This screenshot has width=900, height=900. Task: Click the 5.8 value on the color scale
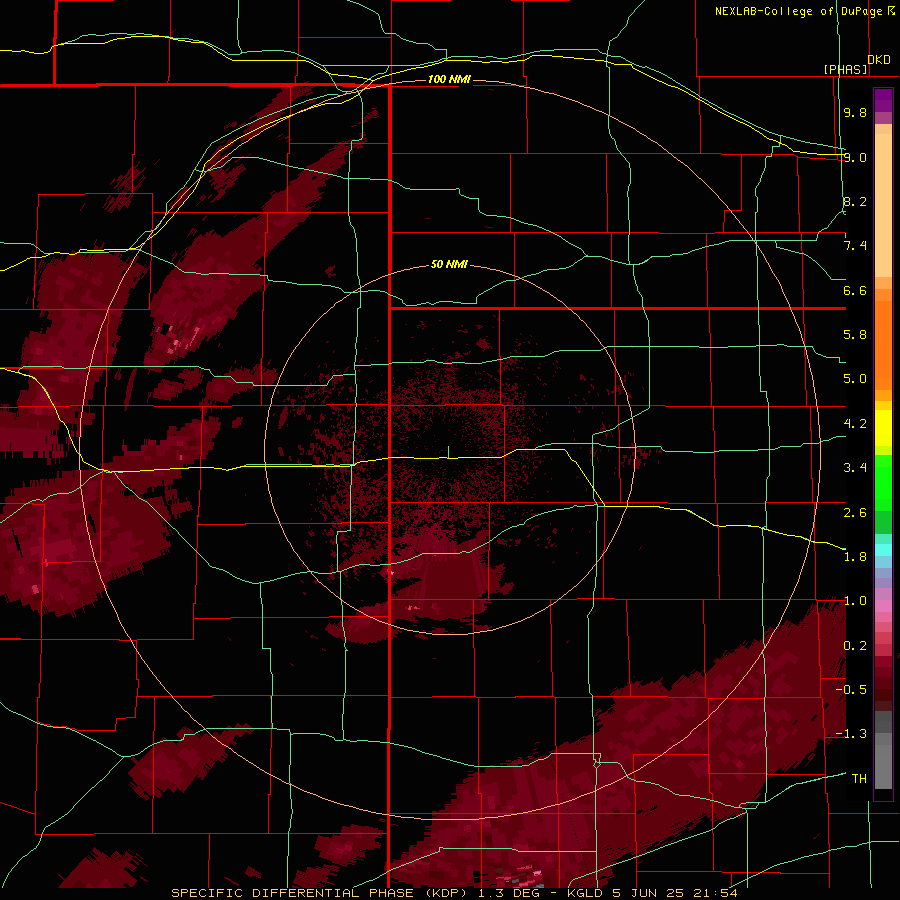[x=855, y=335]
